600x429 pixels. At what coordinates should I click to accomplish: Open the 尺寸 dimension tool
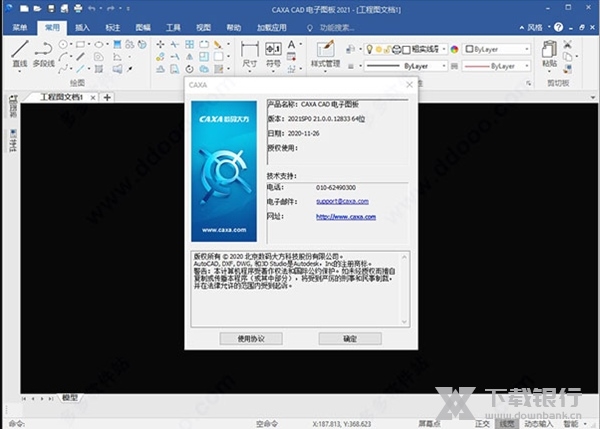(x=249, y=54)
